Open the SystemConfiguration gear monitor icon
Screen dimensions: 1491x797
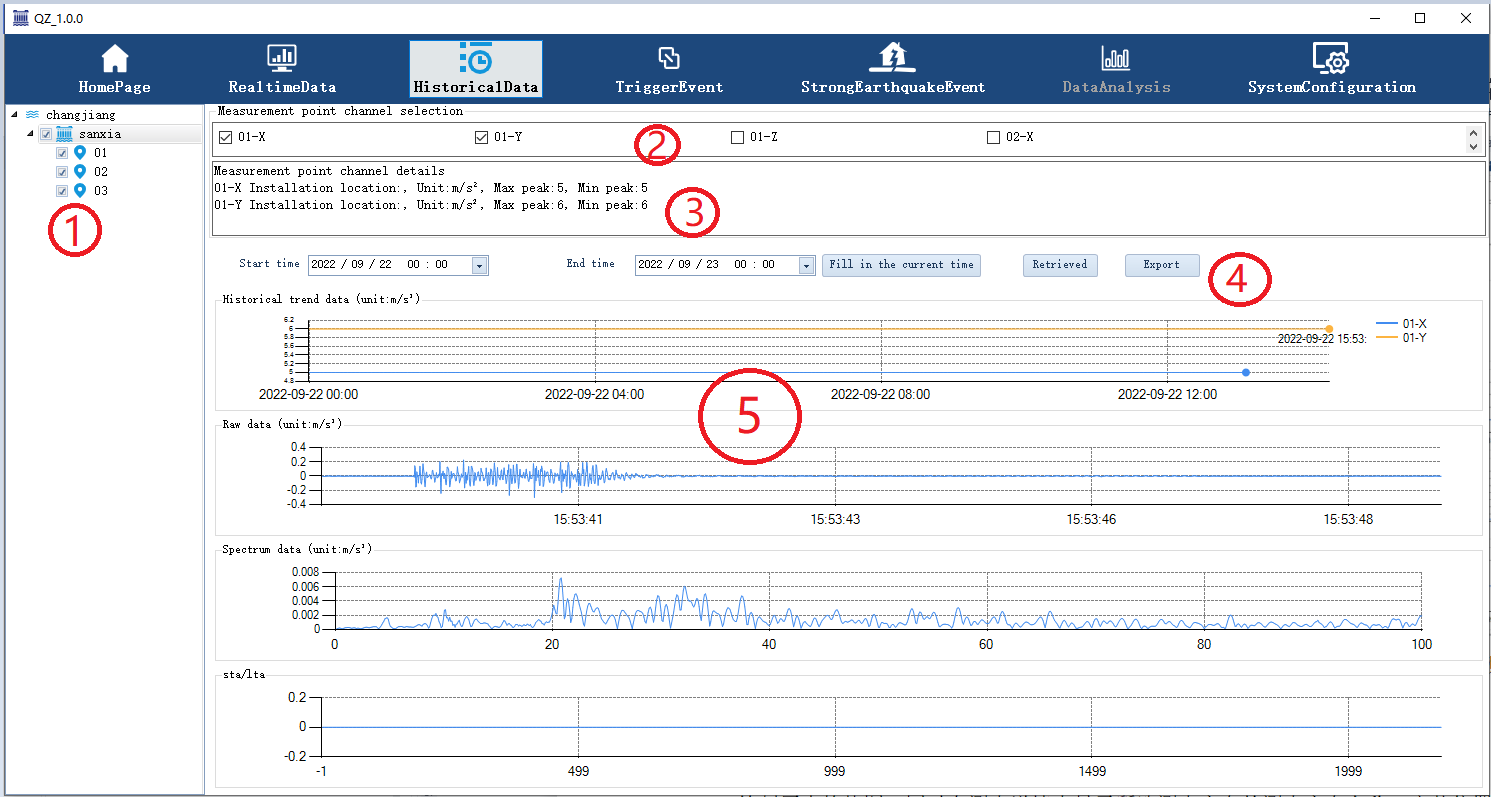[x=1331, y=59]
